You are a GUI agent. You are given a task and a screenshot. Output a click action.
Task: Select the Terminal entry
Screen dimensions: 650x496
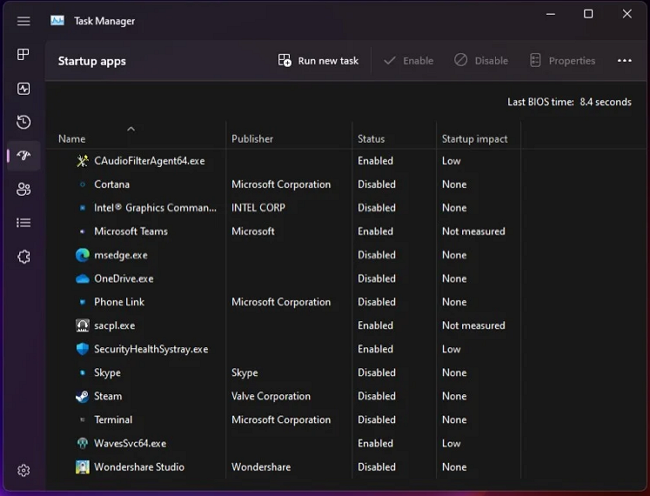pos(113,420)
